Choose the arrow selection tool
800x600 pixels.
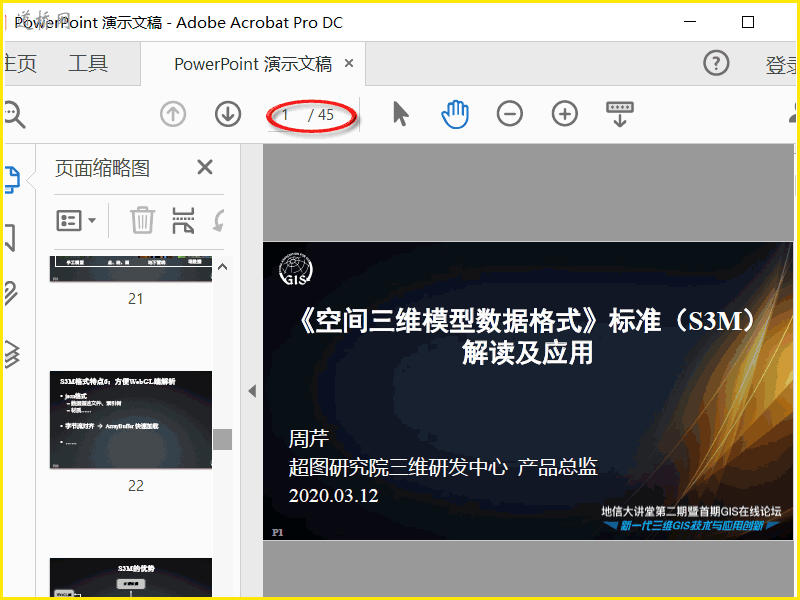point(401,114)
